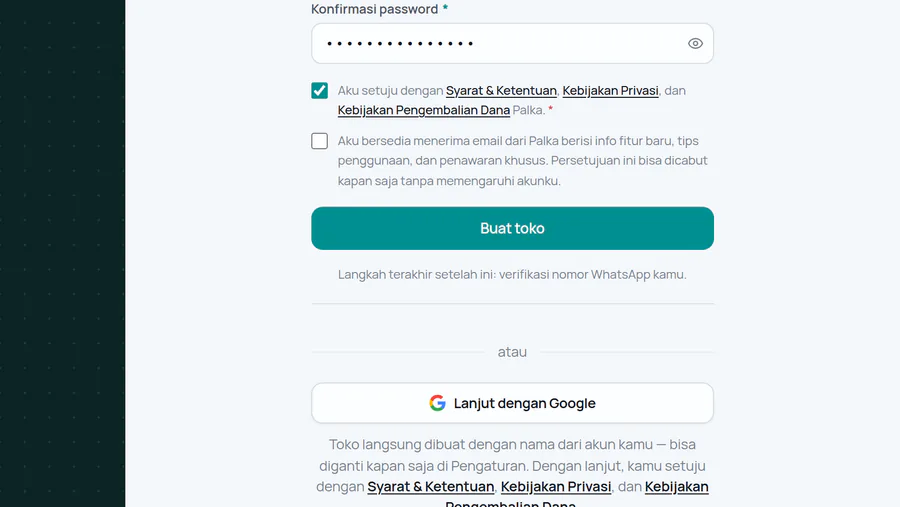Enable the Palka email consent checkbox
Image resolution: width=900 pixels, height=507 pixels.
pos(320,141)
